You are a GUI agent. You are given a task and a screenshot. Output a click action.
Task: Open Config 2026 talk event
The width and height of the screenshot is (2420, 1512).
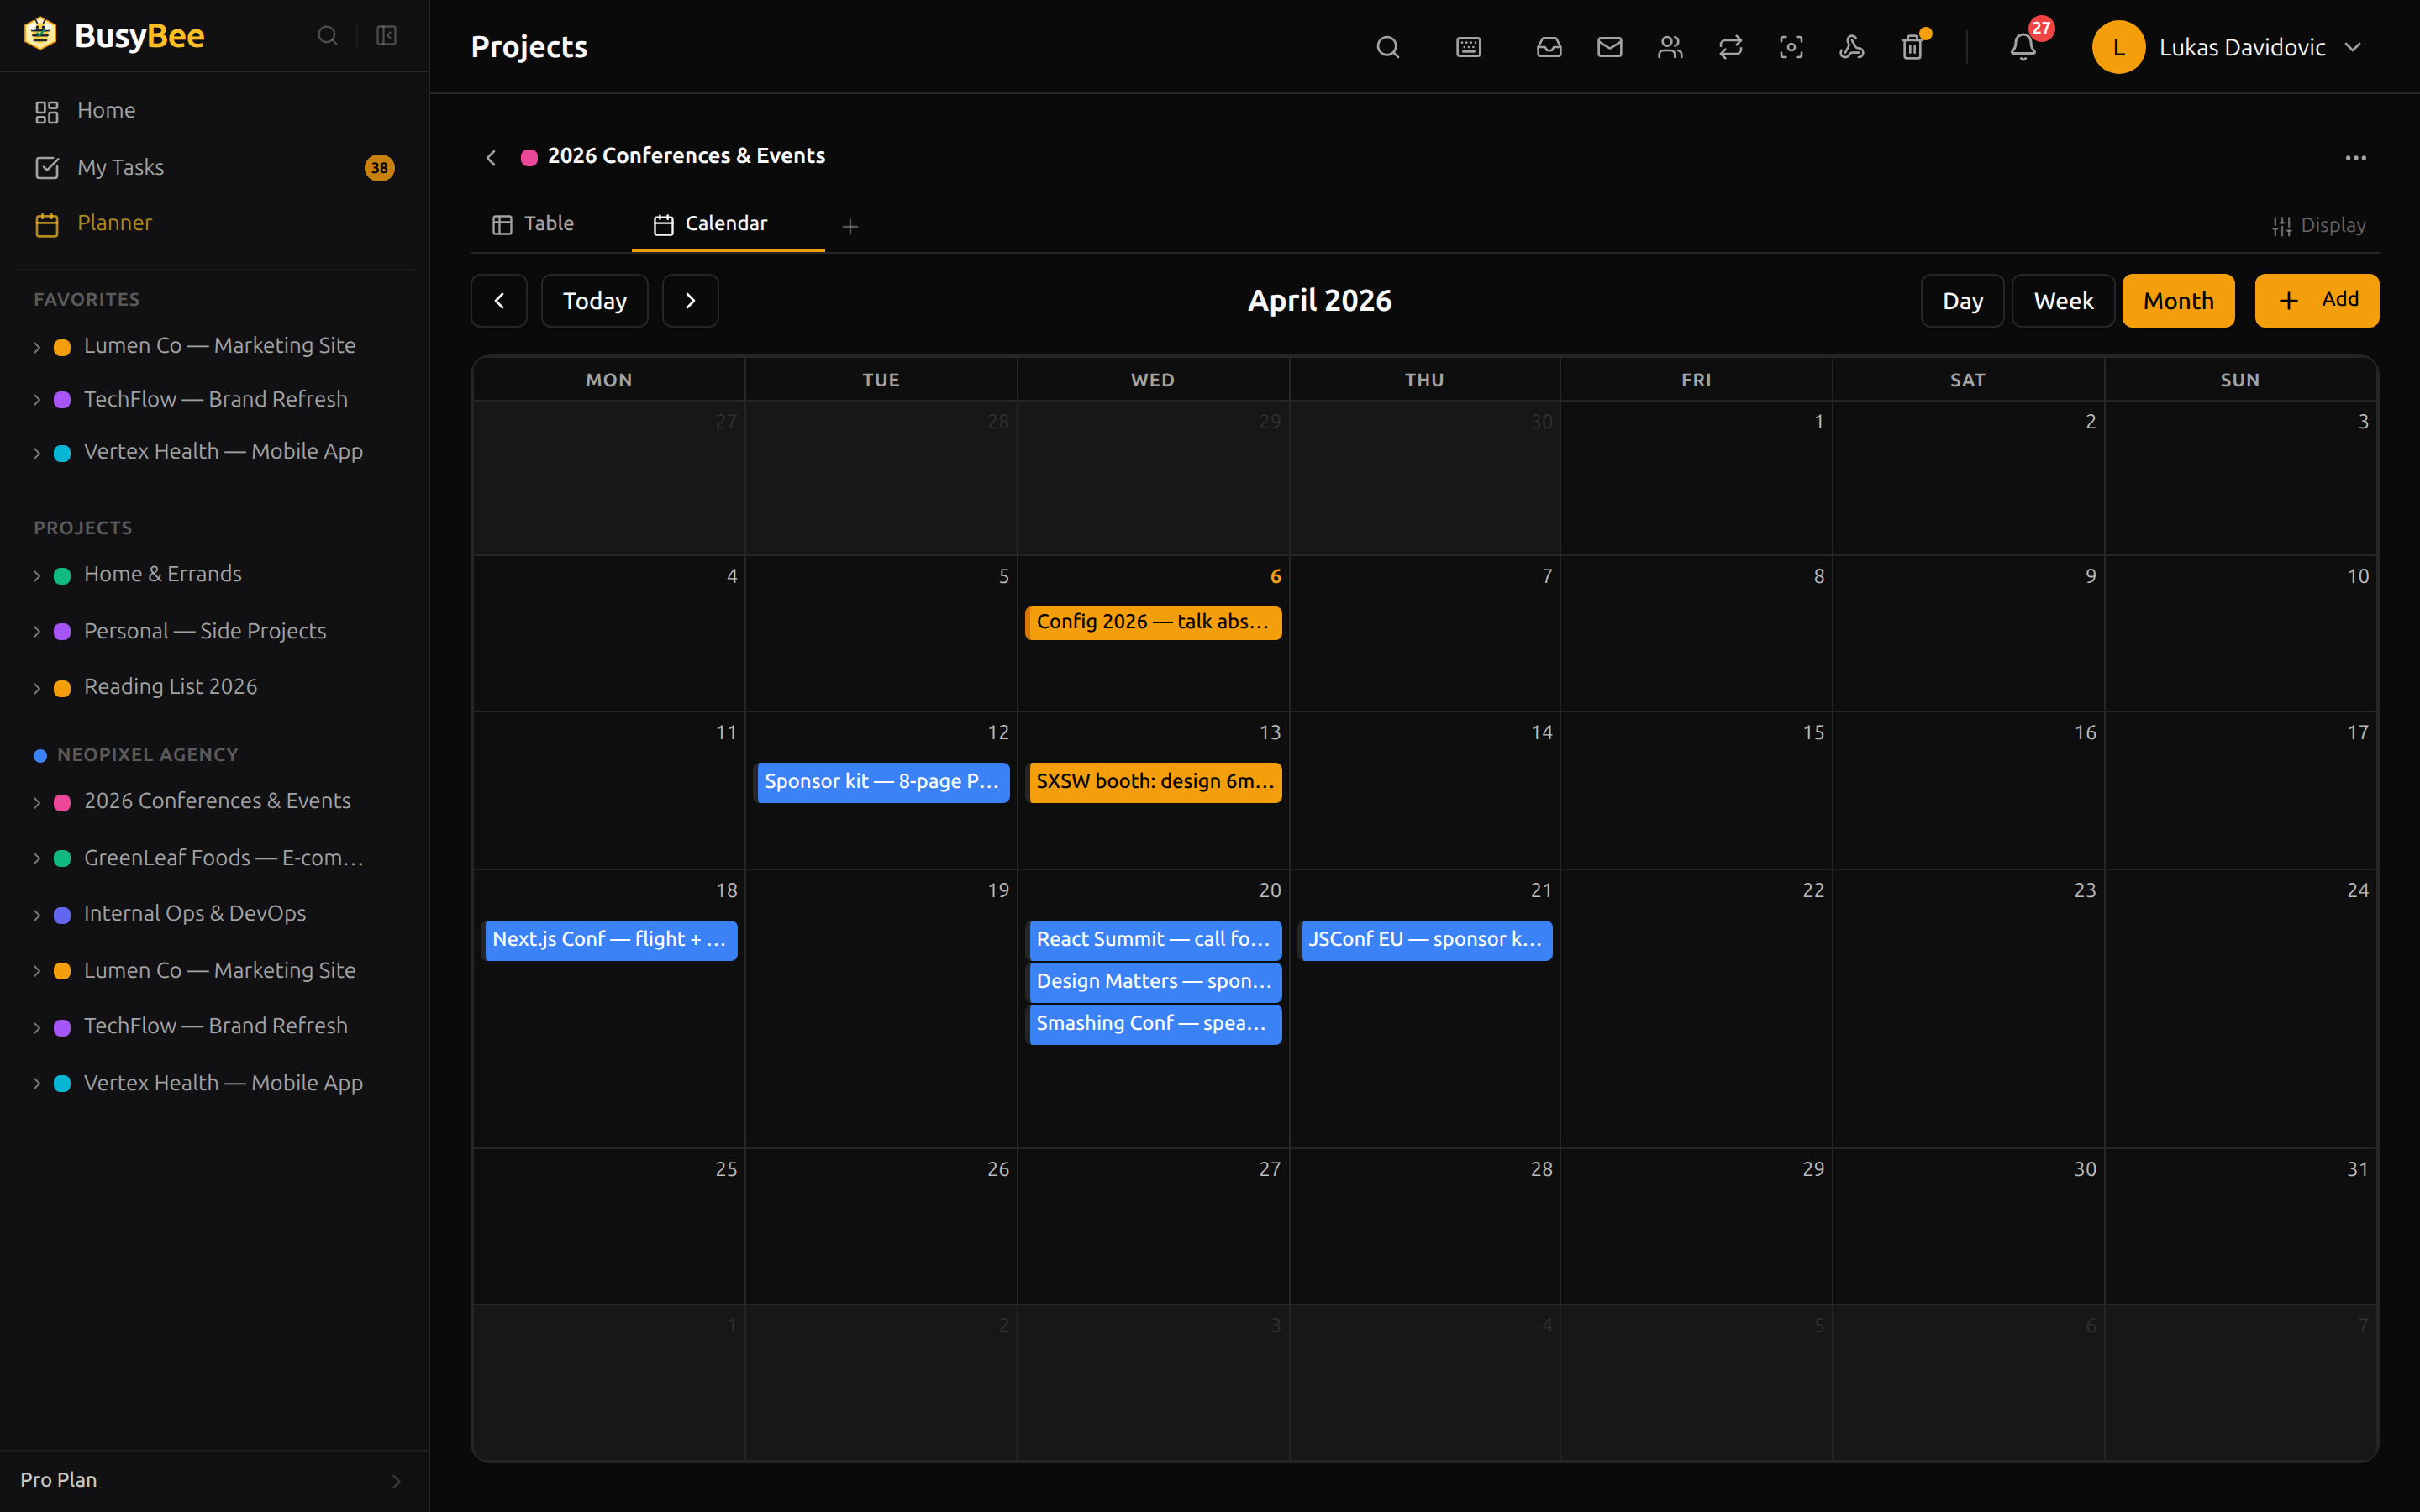pyautogui.click(x=1153, y=622)
